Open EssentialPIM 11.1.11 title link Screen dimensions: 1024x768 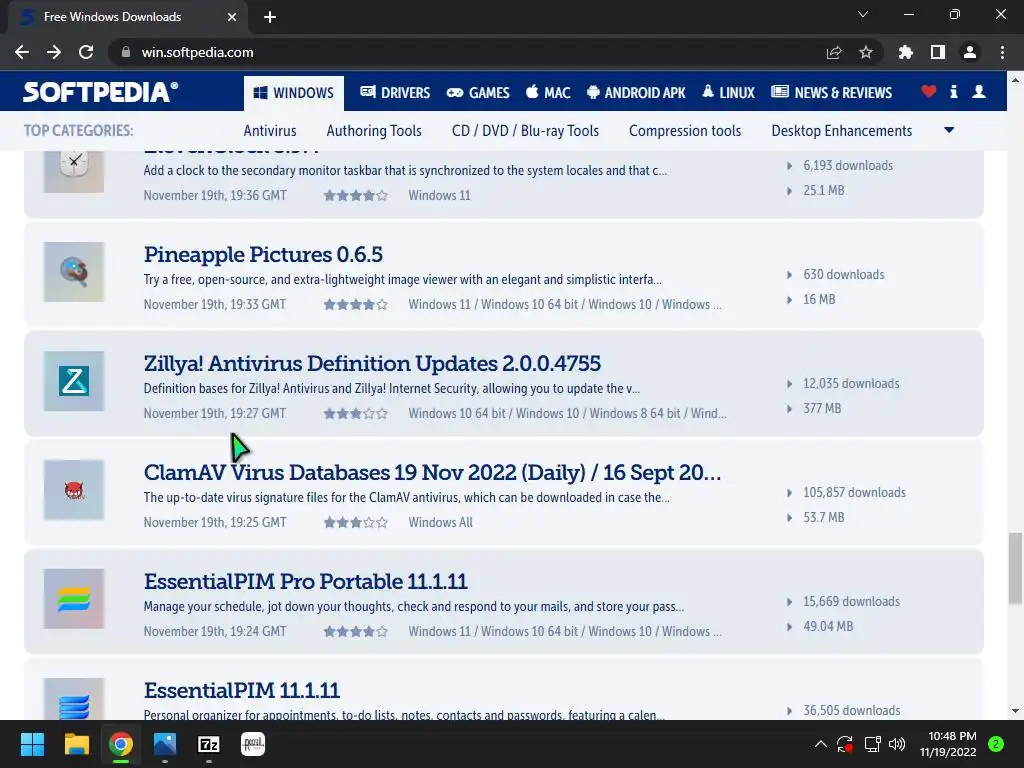coord(242,691)
